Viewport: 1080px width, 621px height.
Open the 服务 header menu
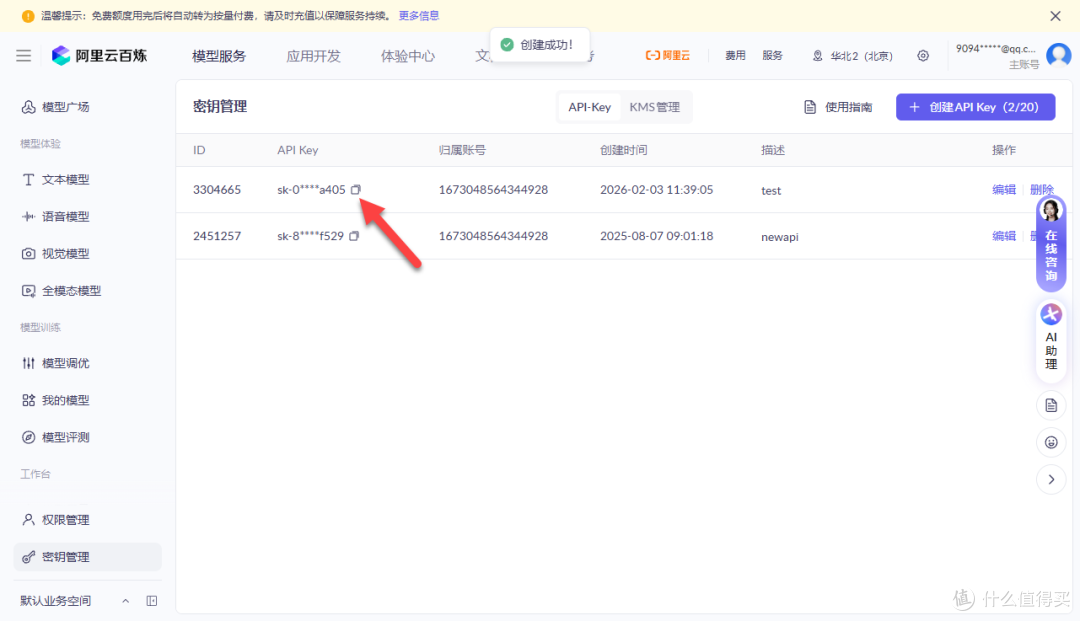coord(772,56)
